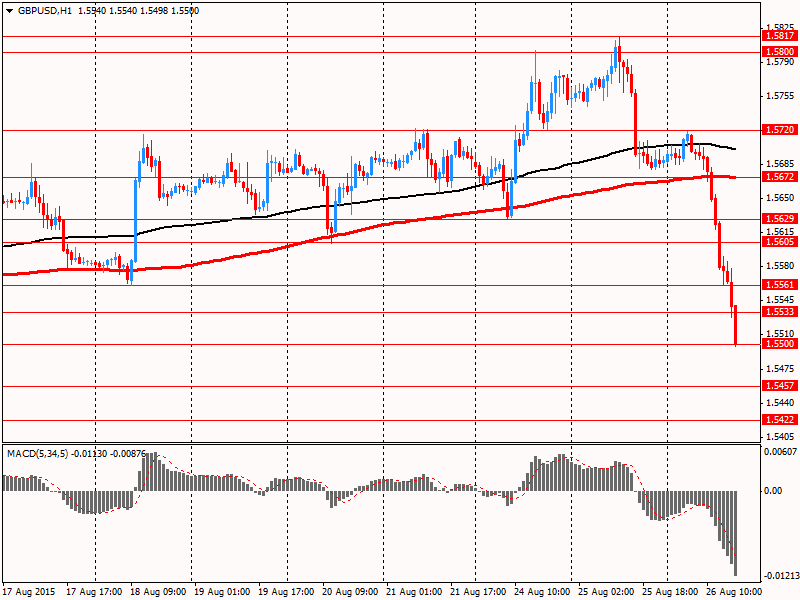Click the 26 Aug 10:00 time label
Image resolution: width=800 pixels, height=600 pixels.
pyautogui.click(x=734, y=592)
